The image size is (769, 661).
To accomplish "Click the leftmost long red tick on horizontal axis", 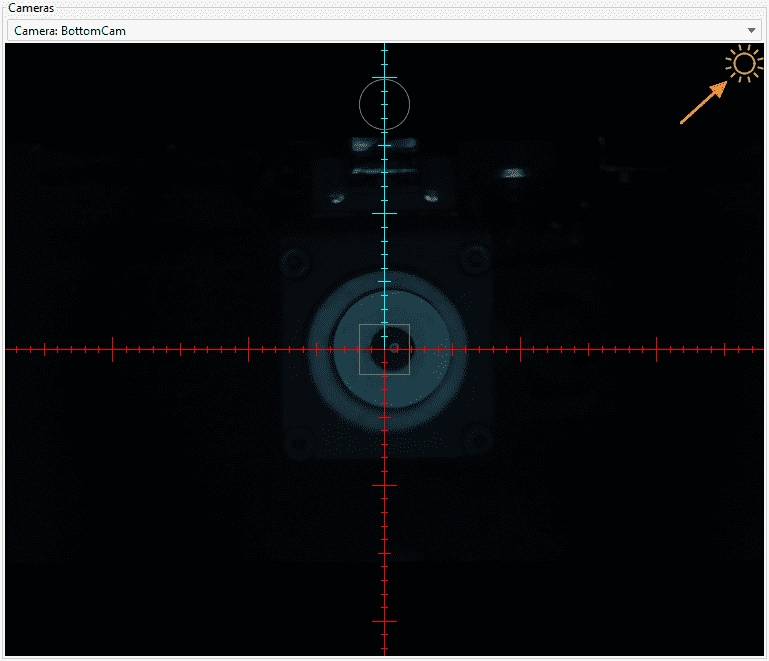I will (112, 349).
